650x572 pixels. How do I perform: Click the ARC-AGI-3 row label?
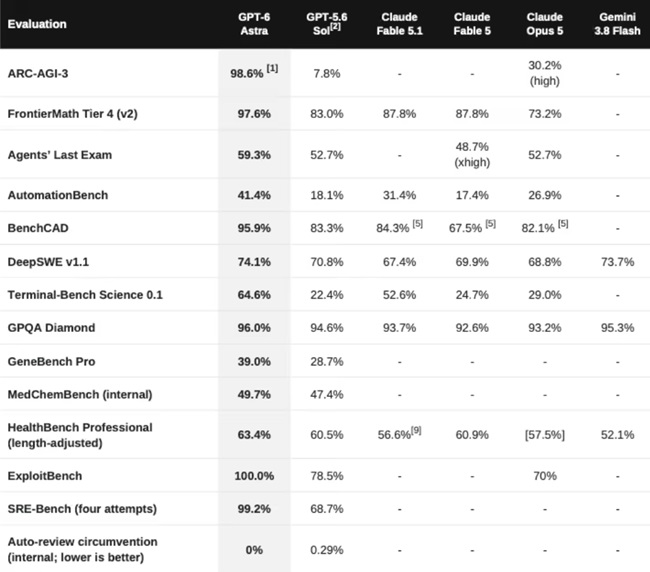click(38, 73)
